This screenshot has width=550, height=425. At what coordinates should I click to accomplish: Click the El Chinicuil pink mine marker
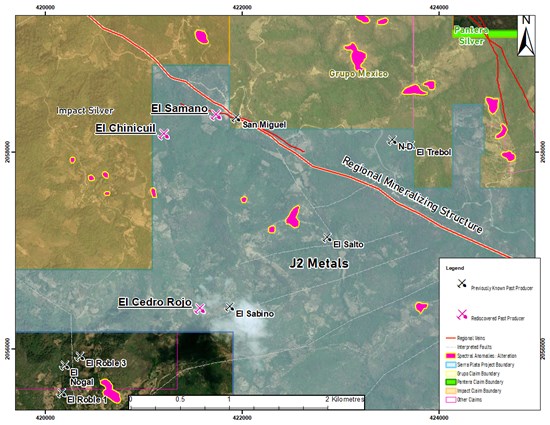coord(163,134)
